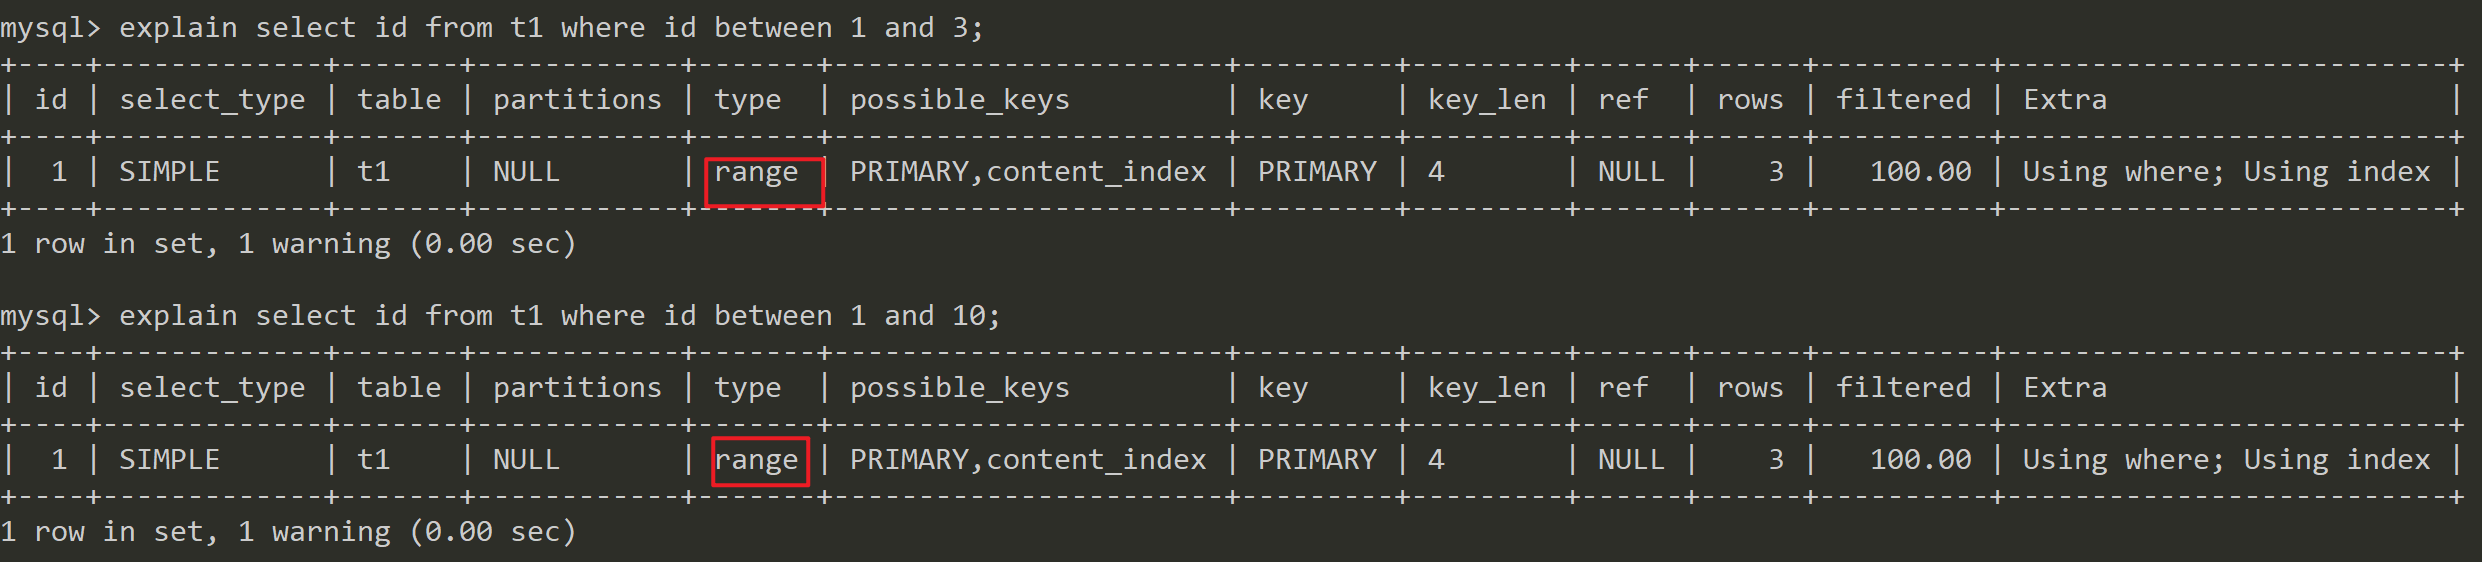Click '100.00' filtered value in 1-and-10 result
Screen dimensions: 2482x562
(1920, 460)
